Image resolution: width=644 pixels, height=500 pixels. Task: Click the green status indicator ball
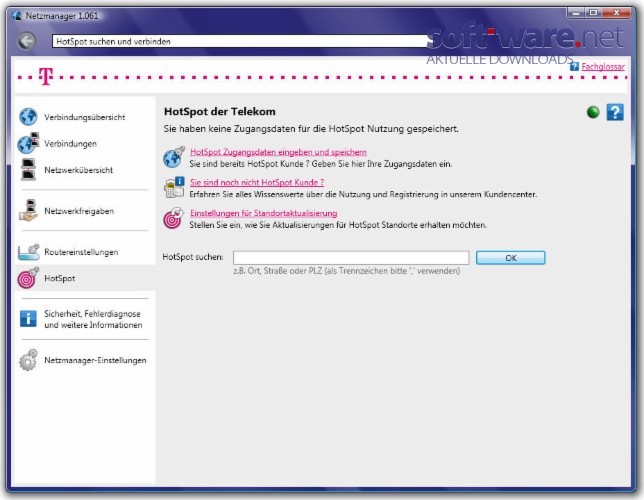tap(593, 112)
